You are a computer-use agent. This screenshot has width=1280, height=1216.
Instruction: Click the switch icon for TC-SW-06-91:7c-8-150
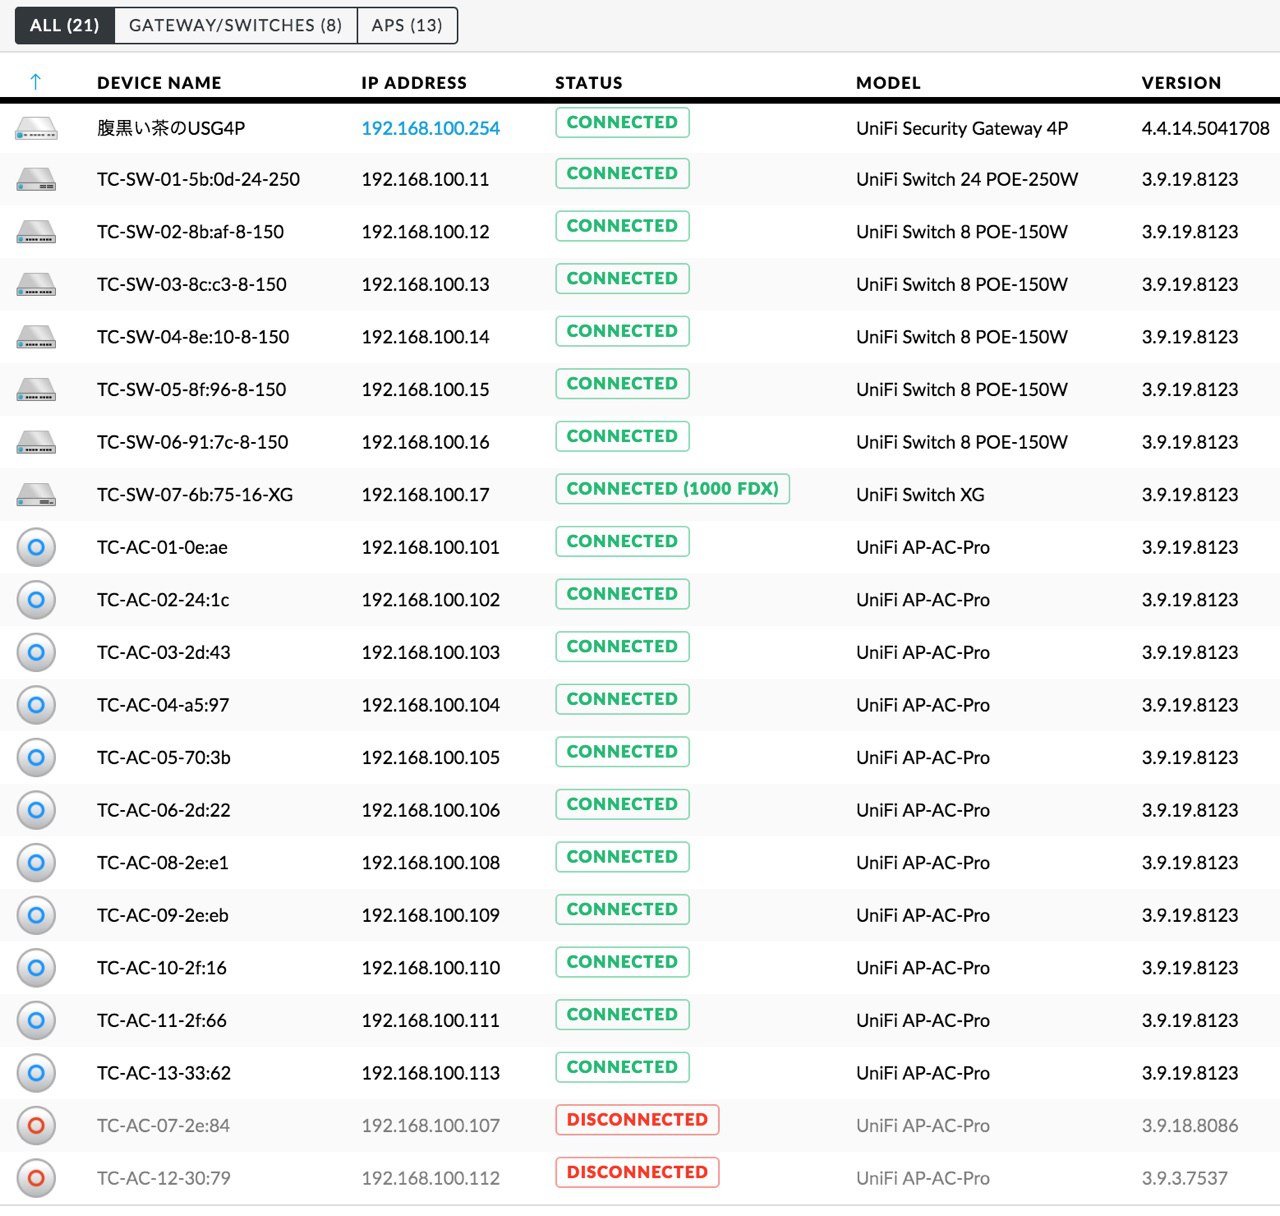pos(36,443)
